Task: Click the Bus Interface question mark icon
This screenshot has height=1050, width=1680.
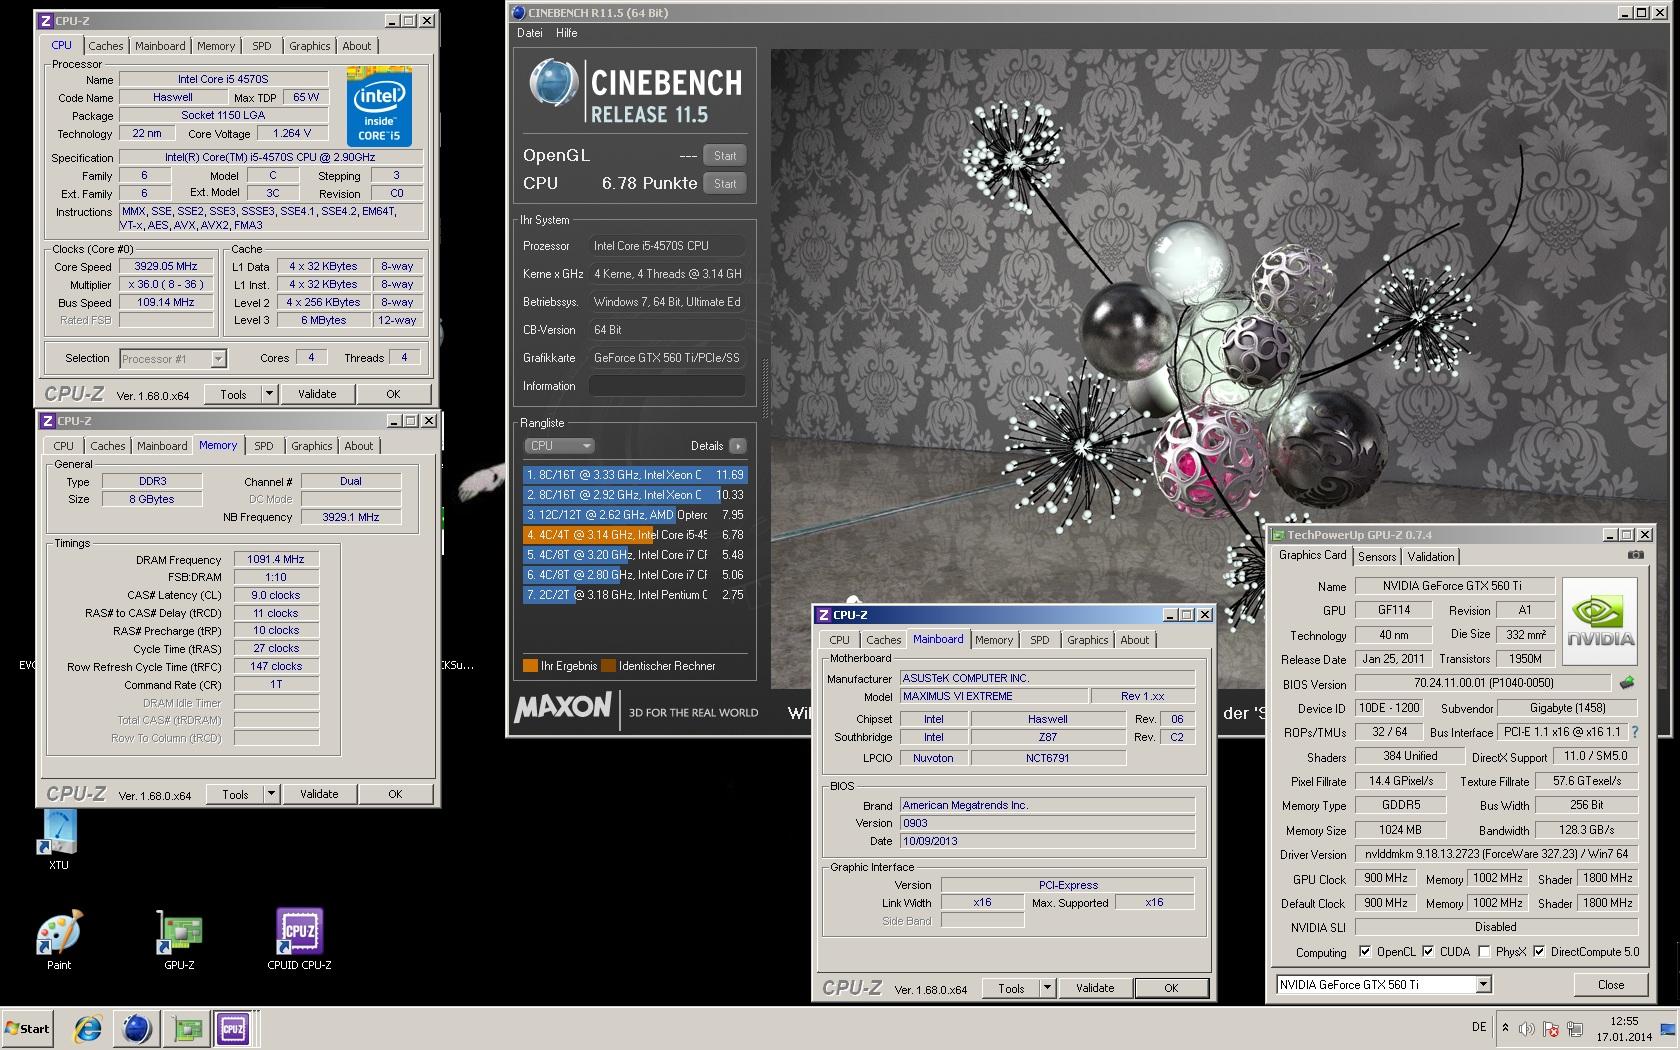Action: 1635,732
